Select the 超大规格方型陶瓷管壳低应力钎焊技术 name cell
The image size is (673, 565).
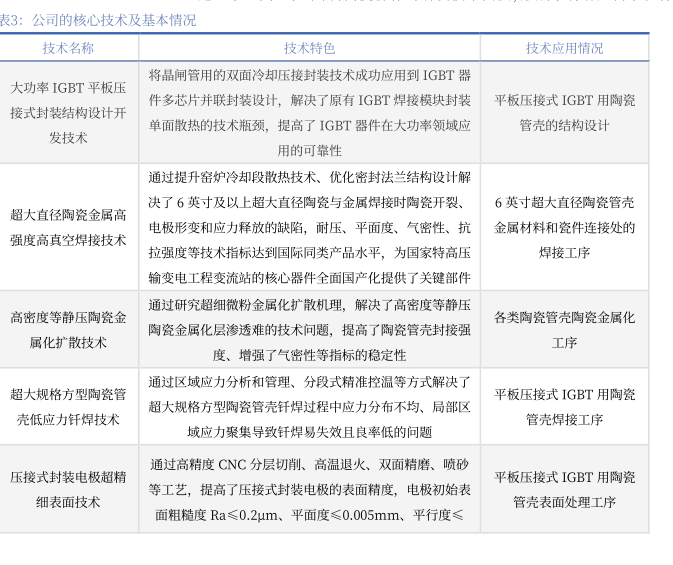(x=68, y=407)
